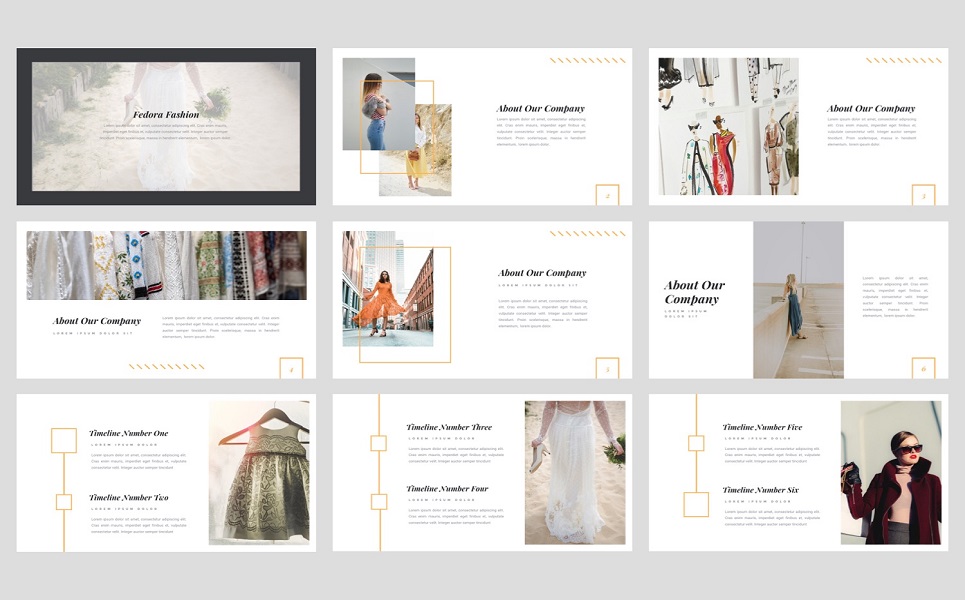
Task: Click "About Our Company" heading beside fashion sketches
Action: point(871,108)
